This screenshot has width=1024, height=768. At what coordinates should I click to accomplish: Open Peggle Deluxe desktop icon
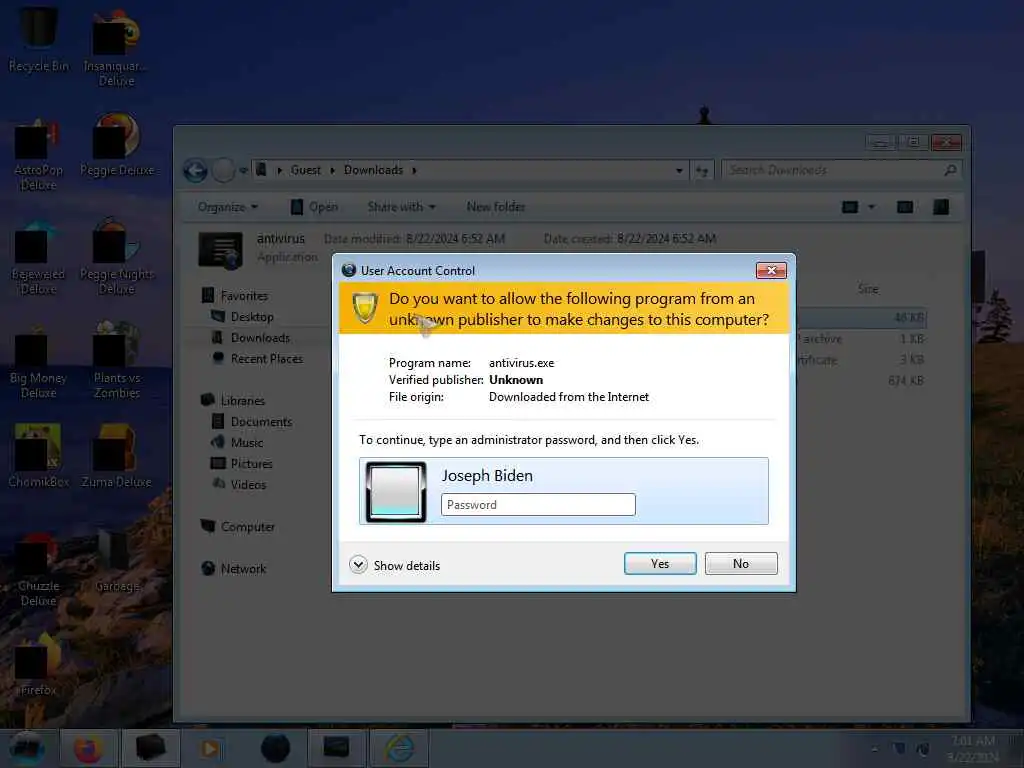click(x=116, y=145)
